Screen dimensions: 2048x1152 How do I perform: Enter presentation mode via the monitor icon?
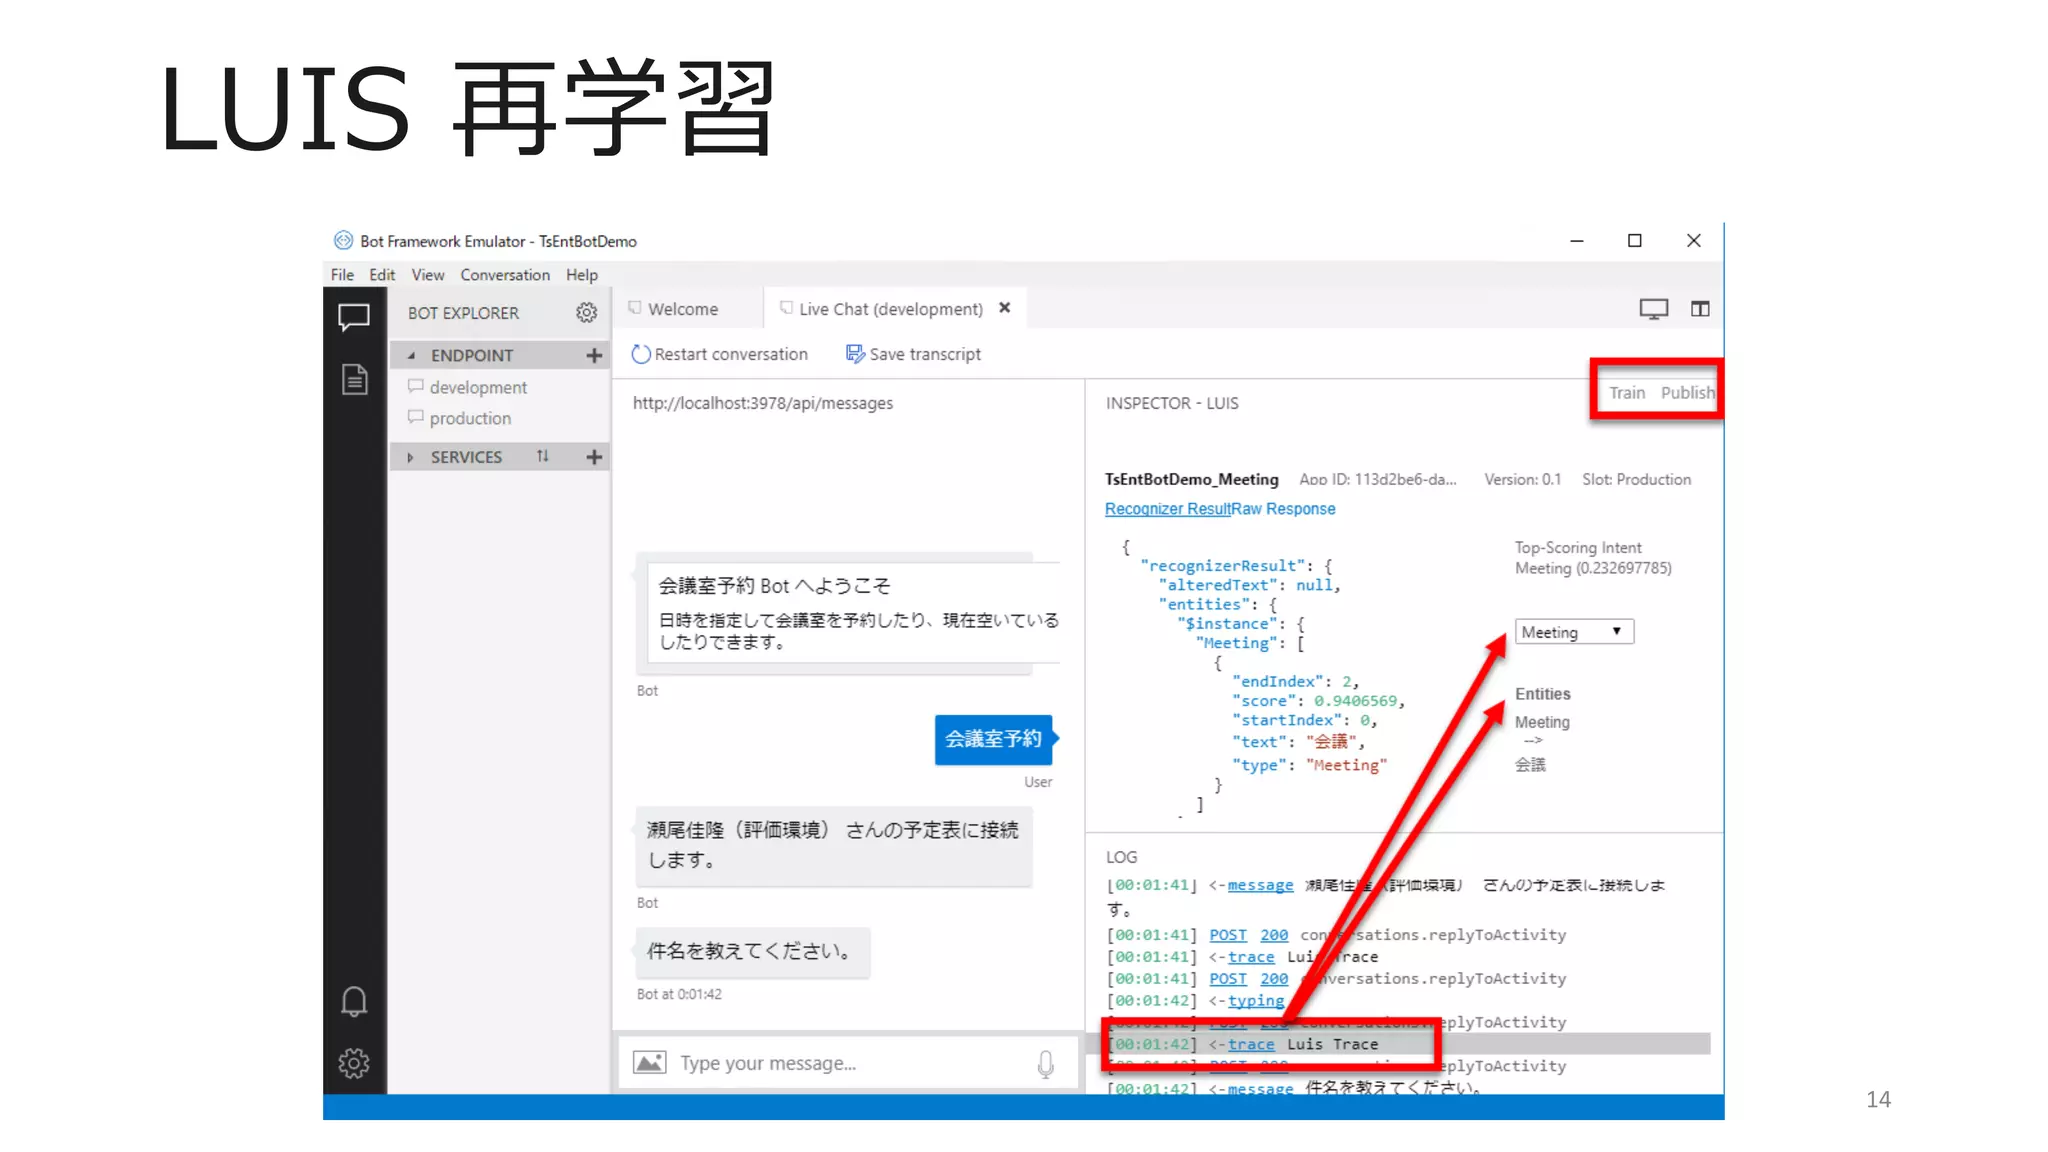(1653, 309)
